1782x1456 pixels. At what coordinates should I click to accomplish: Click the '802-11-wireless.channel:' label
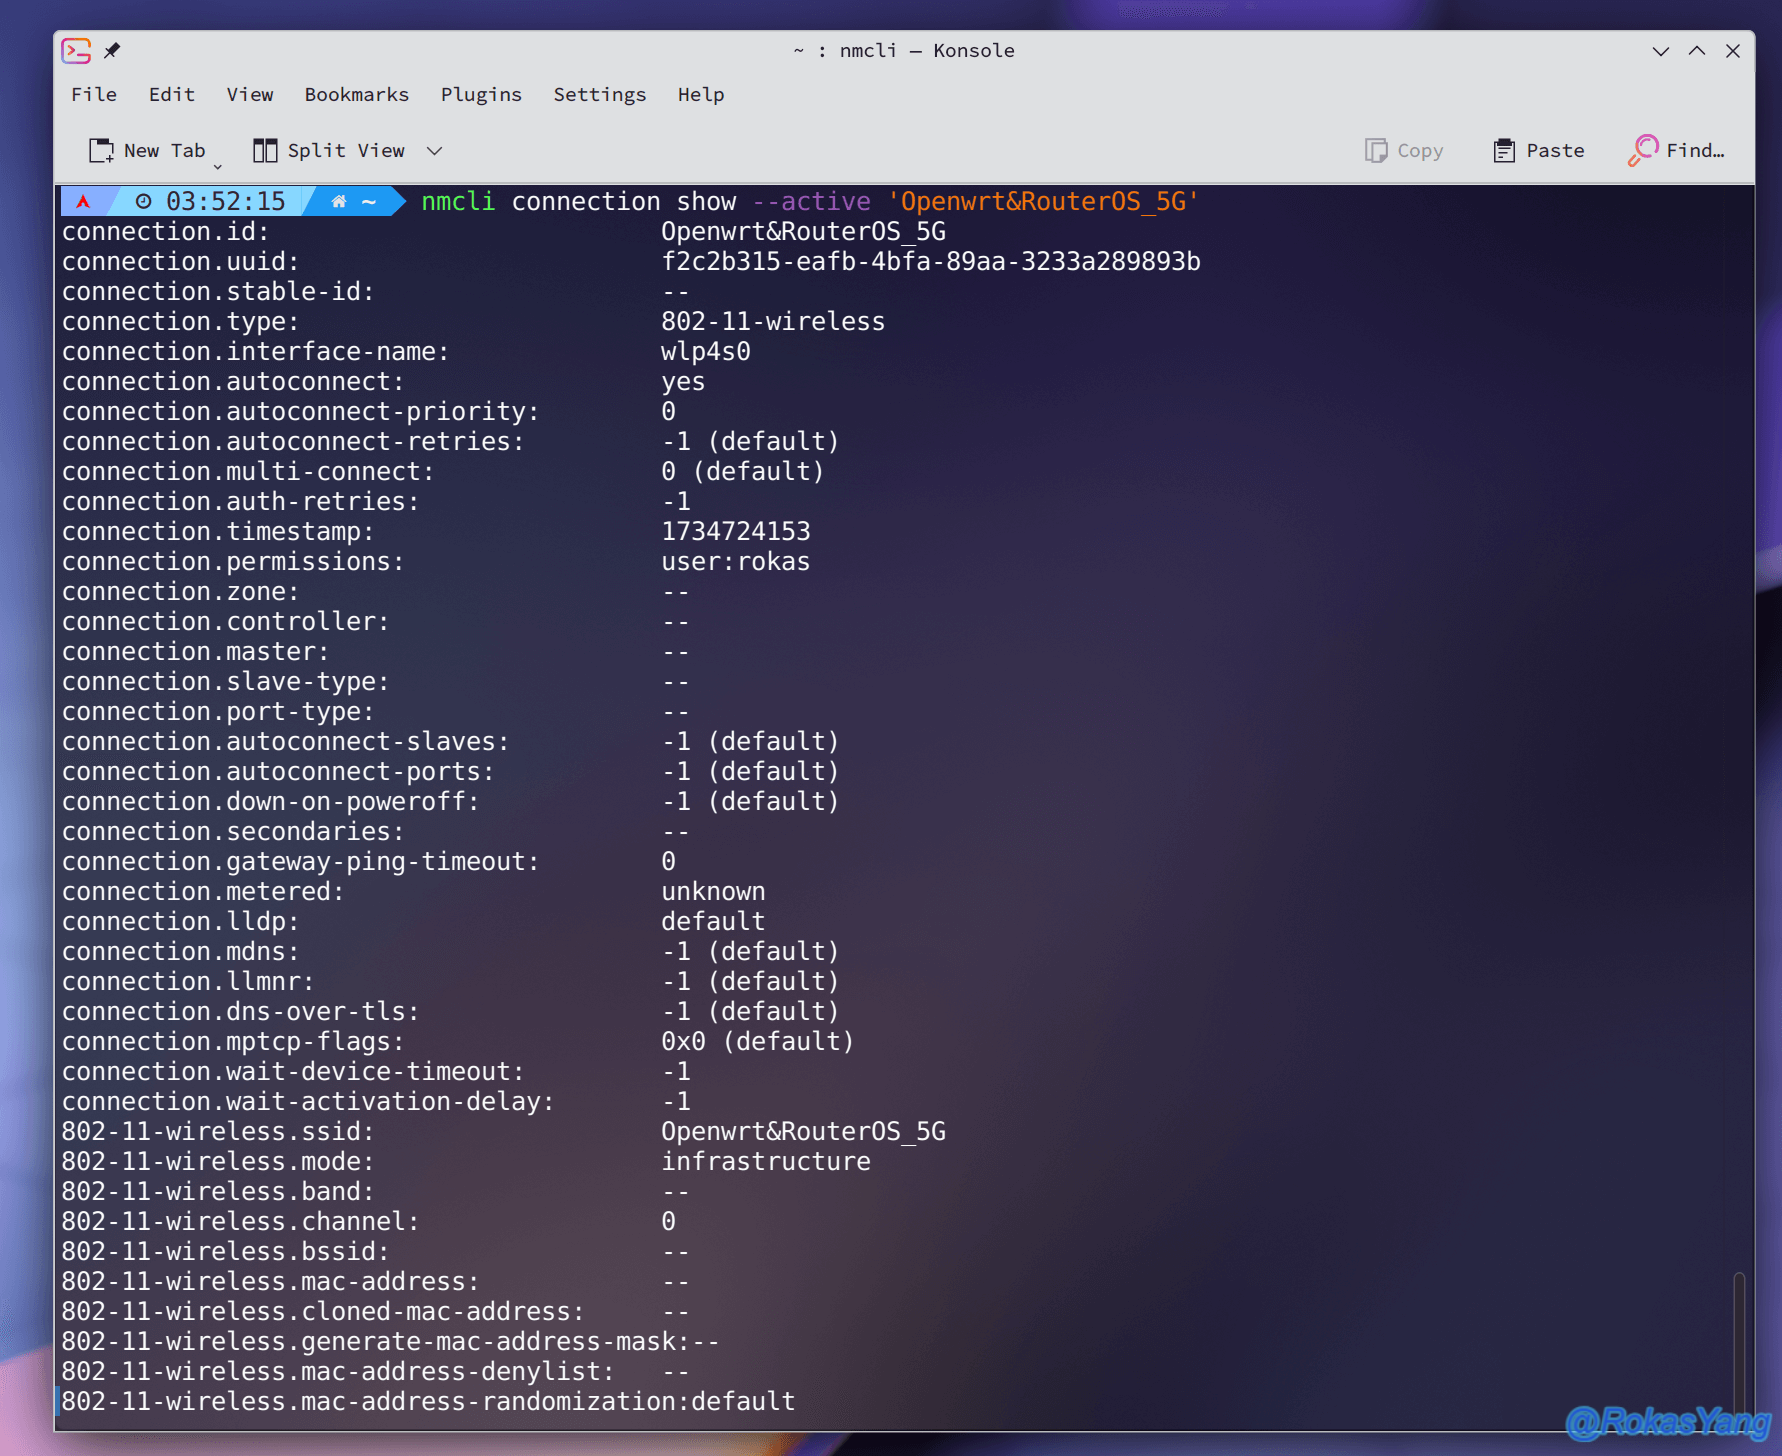[241, 1221]
